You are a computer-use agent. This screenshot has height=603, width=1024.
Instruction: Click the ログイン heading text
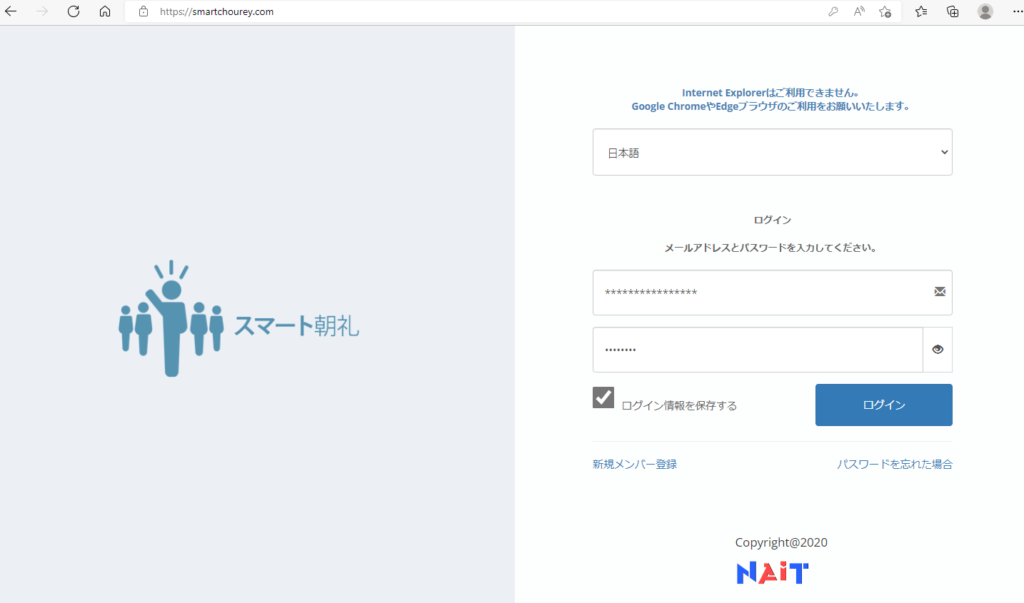pyautogui.click(x=773, y=220)
